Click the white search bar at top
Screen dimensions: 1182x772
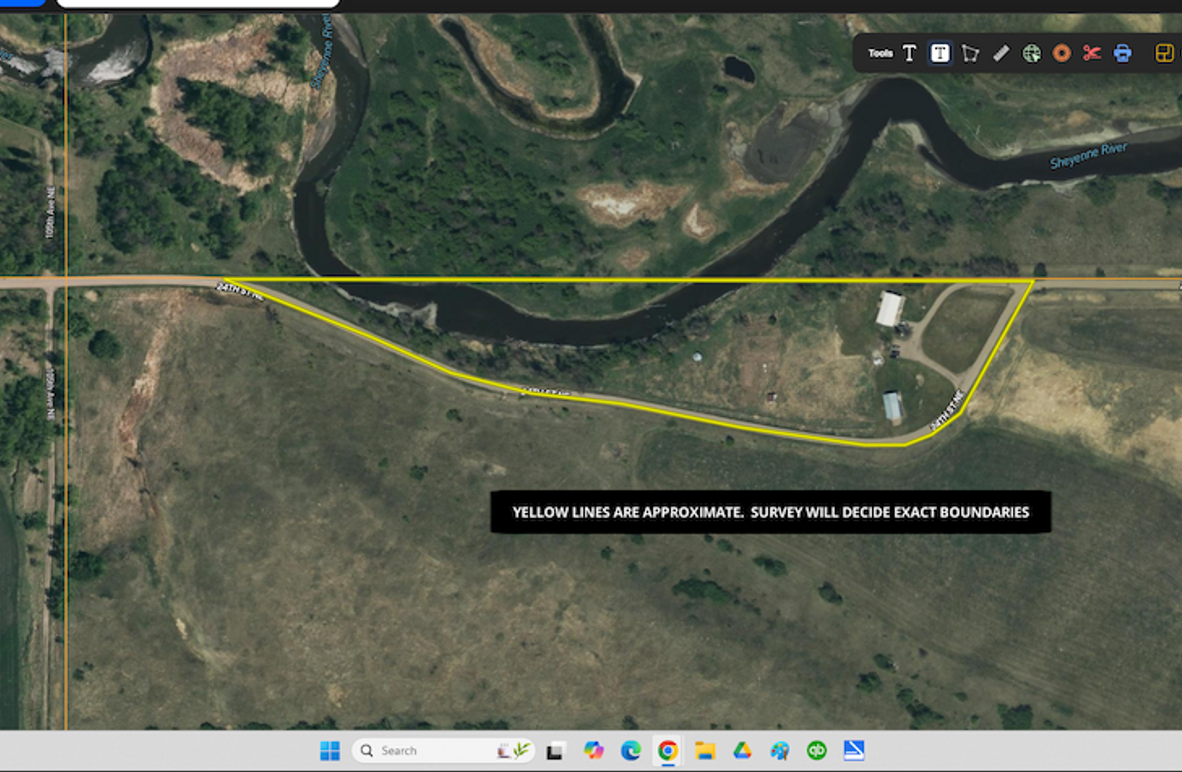198,3
